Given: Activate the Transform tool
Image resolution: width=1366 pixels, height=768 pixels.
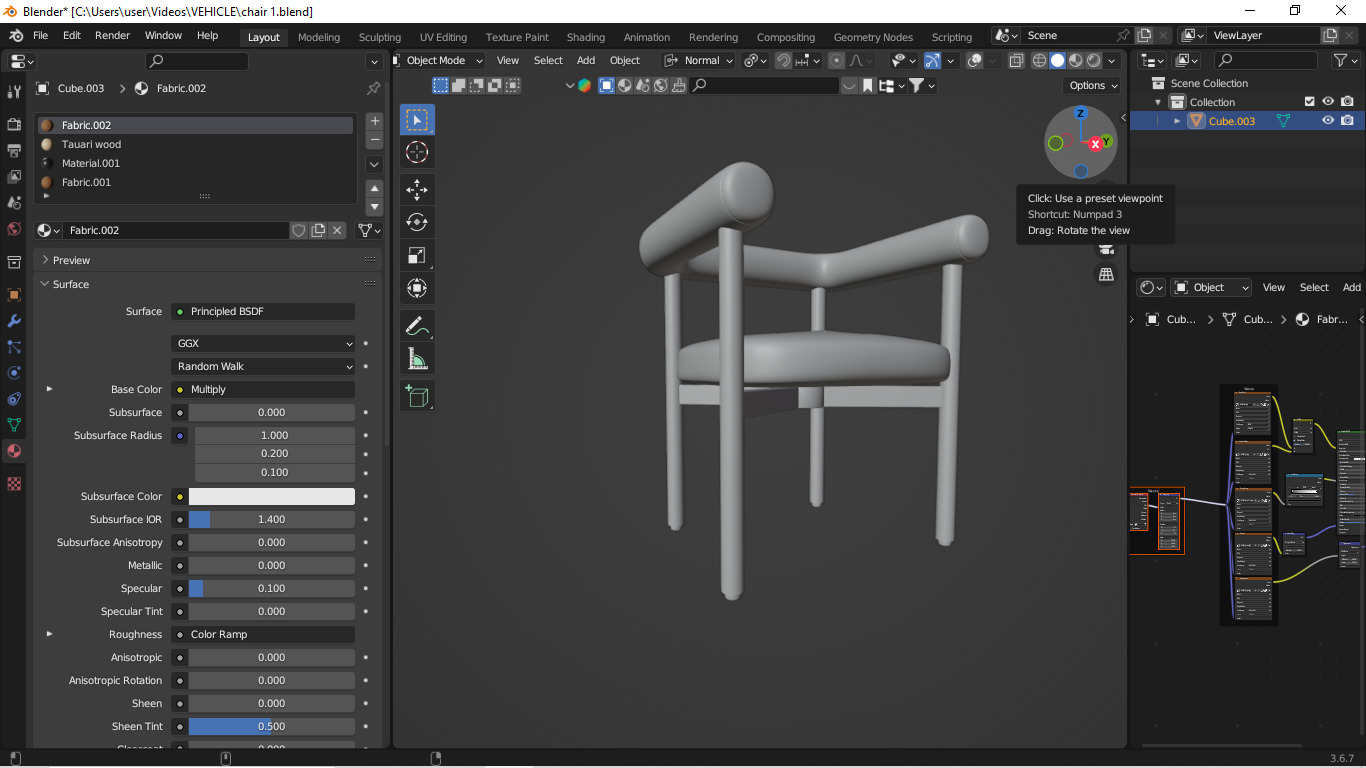Looking at the screenshot, I should [x=417, y=288].
